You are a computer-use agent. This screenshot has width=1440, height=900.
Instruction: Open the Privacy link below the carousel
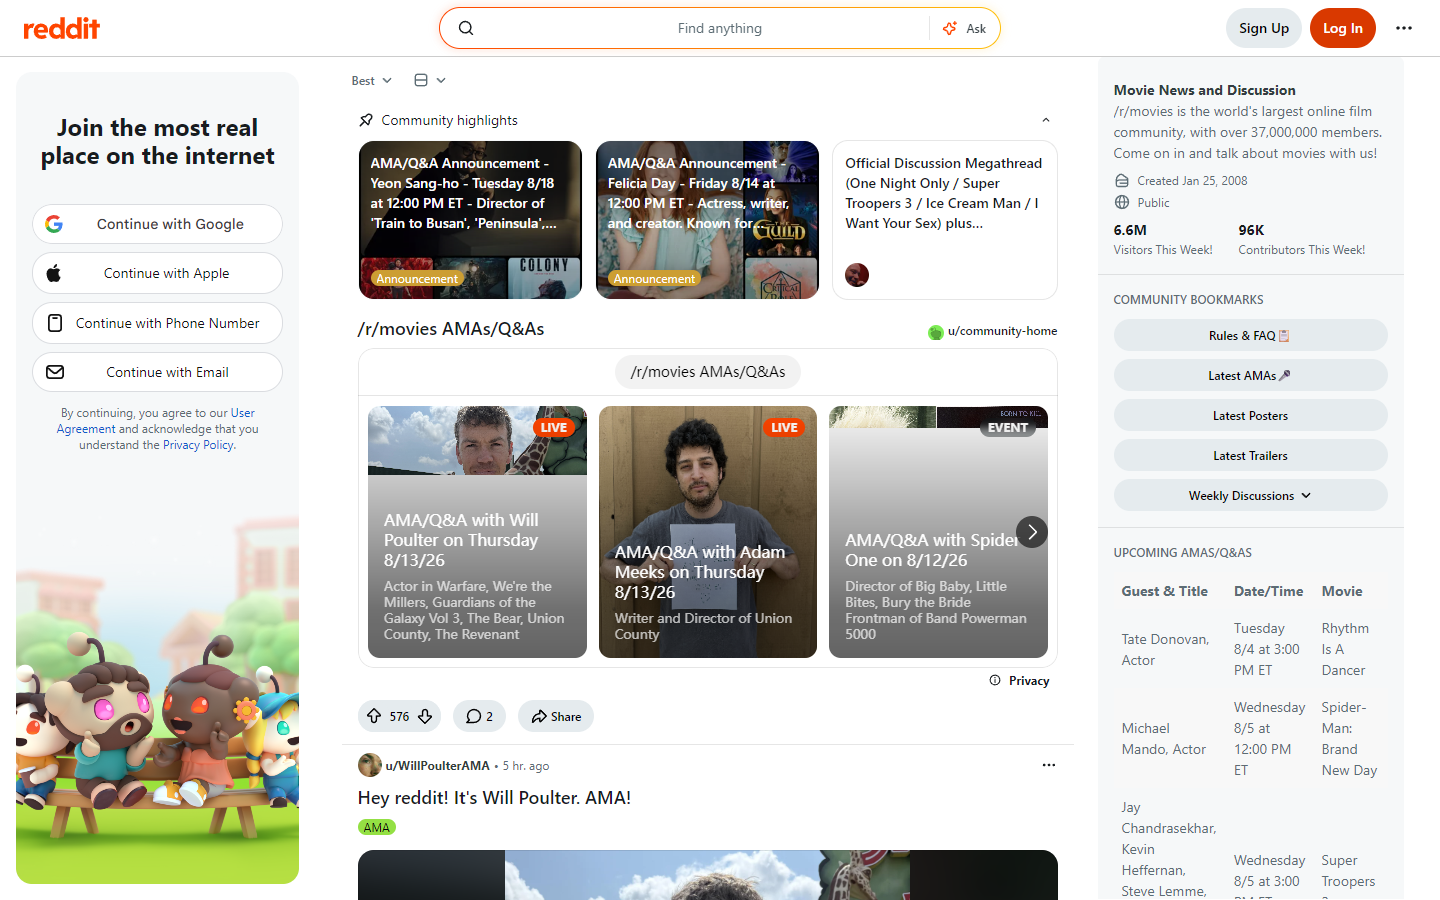tap(1029, 681)
